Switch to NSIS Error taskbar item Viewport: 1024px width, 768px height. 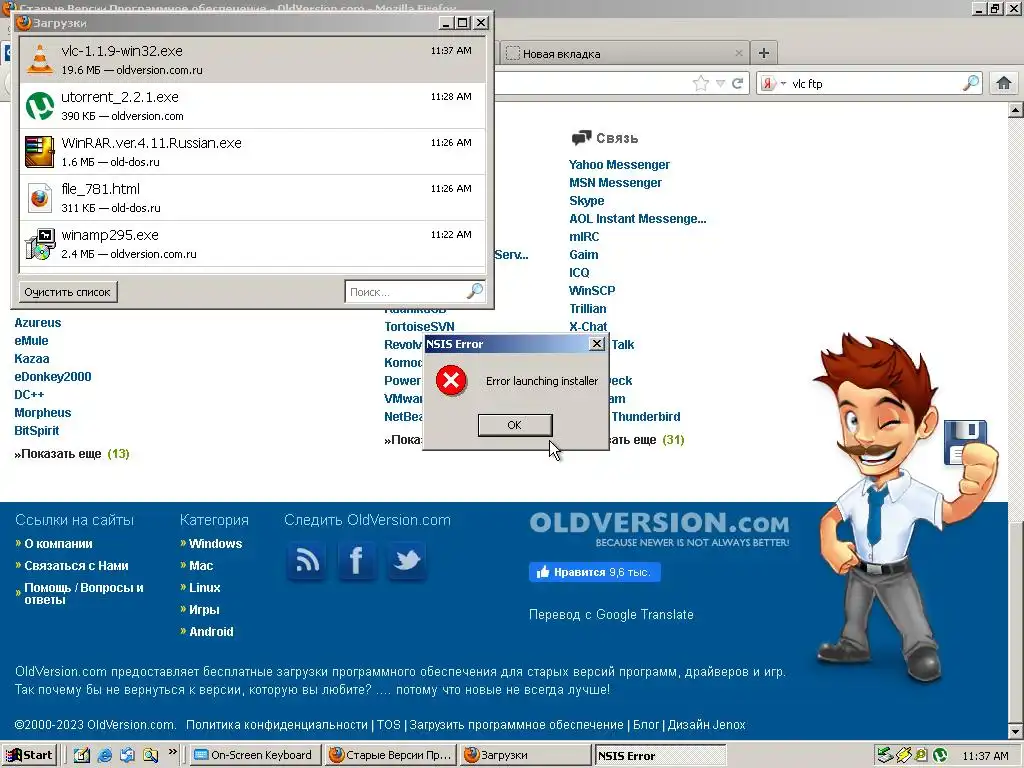[660, 756]
